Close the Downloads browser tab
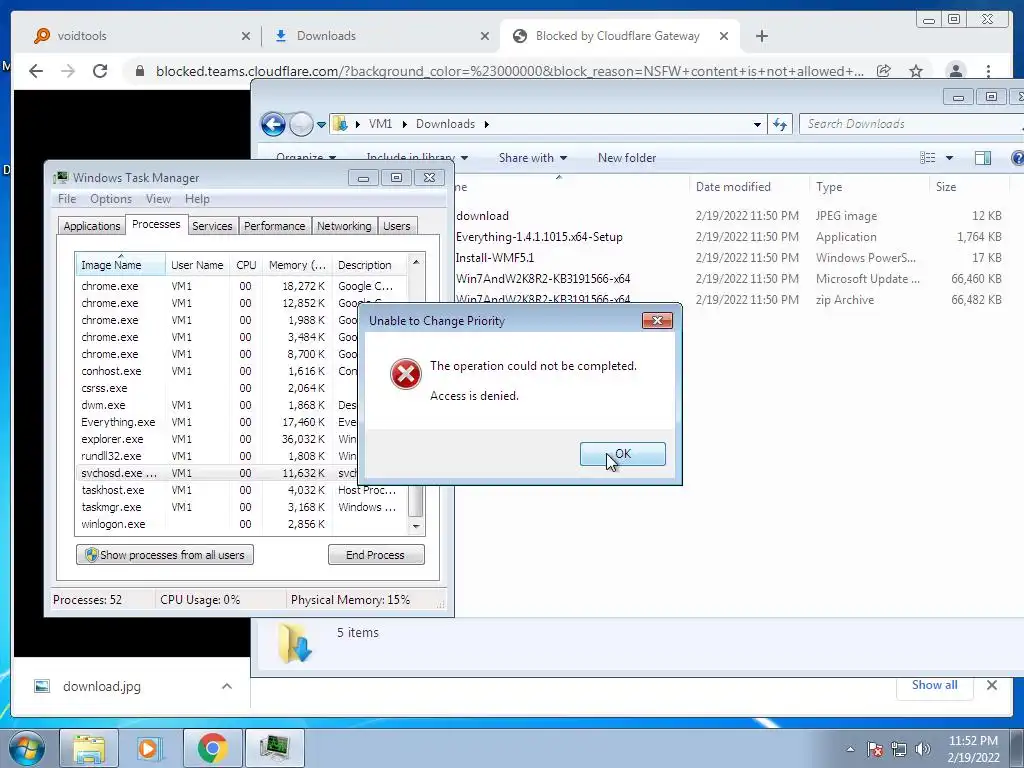Image resolution: width=1024 pixels, height=768 pixels. (x=485, y=36)
